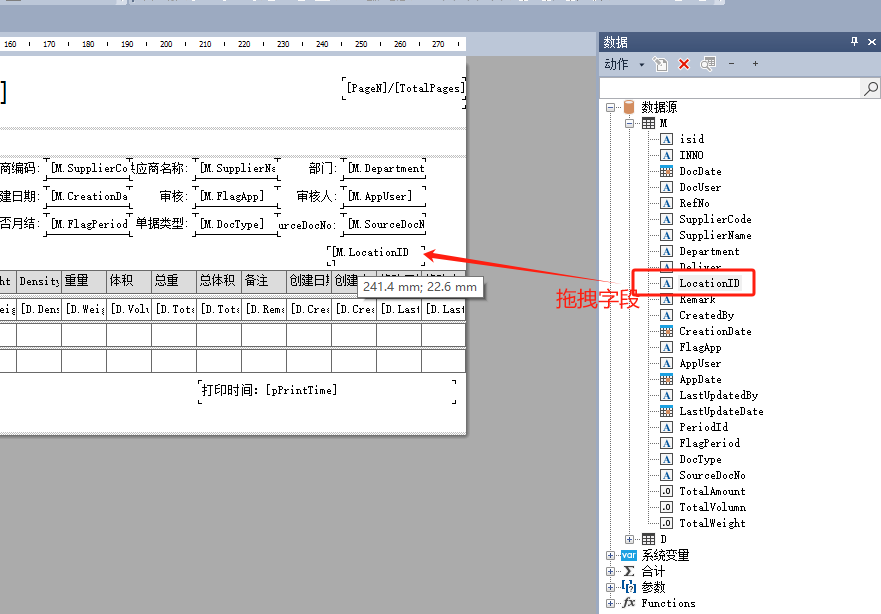The image size is (881, 614).
Task: Select the LastUpdatedBy field
Action: click(719, 395)
